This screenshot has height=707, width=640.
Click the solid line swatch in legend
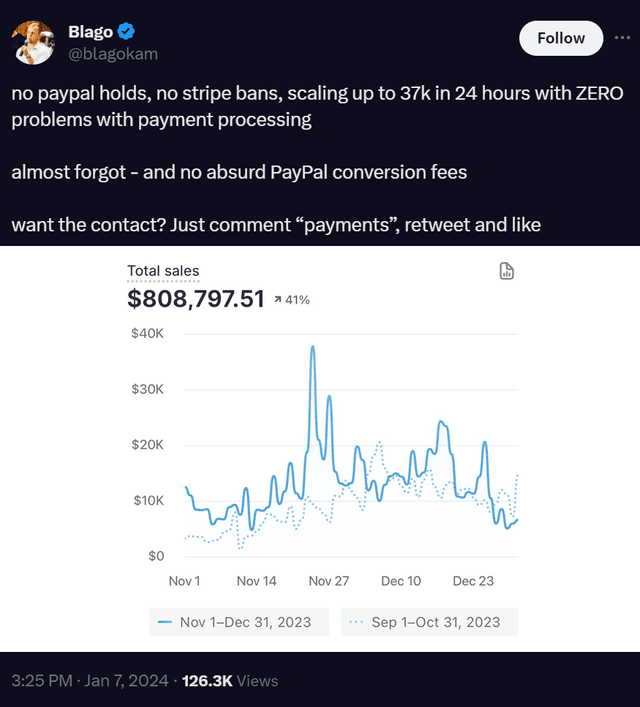165,622
